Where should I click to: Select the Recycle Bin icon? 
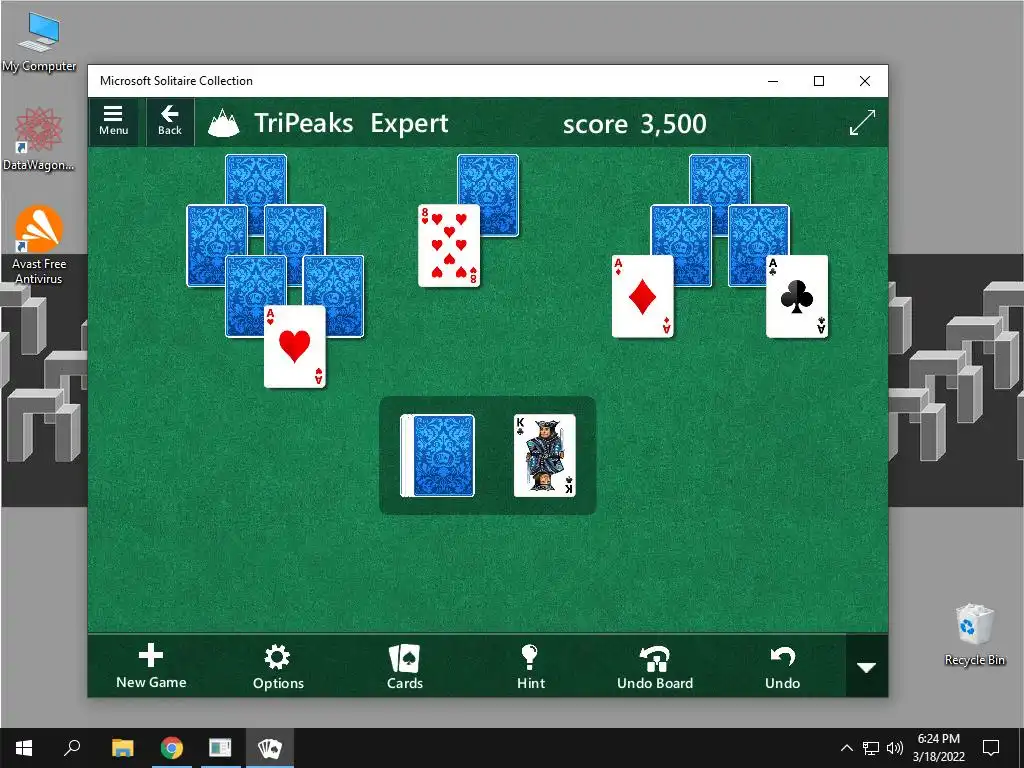tap(974, 634)
